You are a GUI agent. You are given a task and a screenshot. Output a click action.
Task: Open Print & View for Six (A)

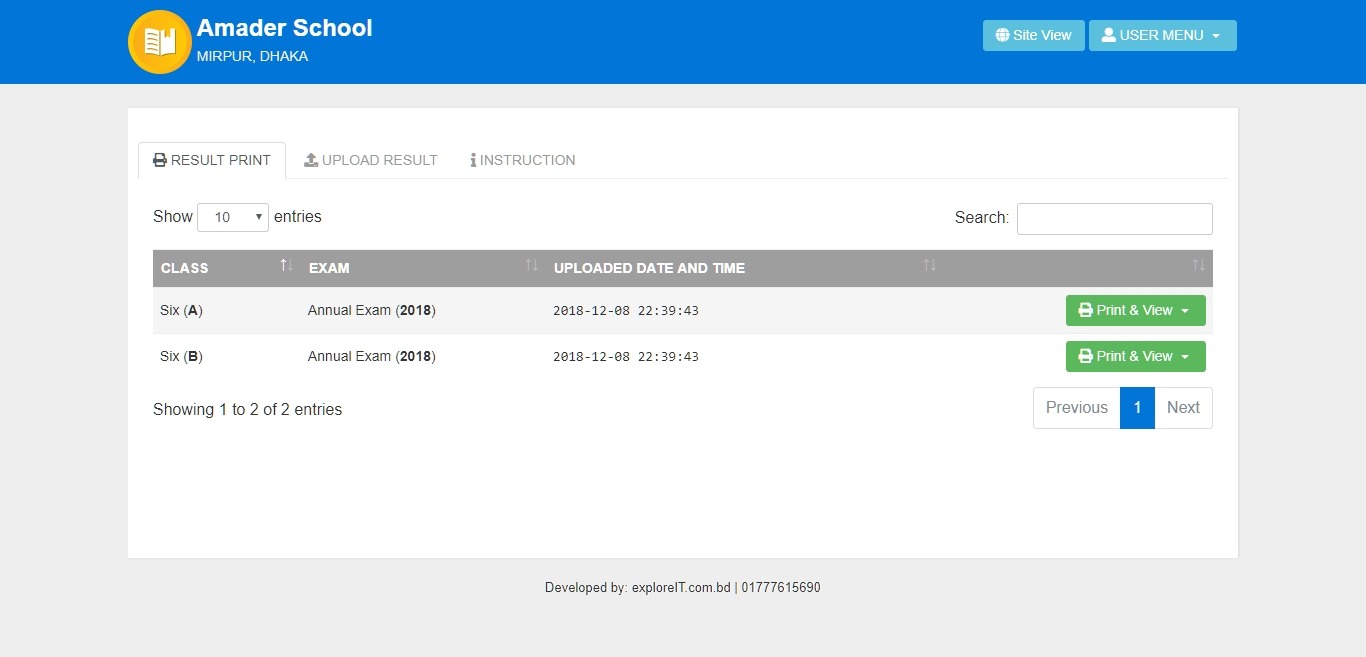tap(1136, 310)
